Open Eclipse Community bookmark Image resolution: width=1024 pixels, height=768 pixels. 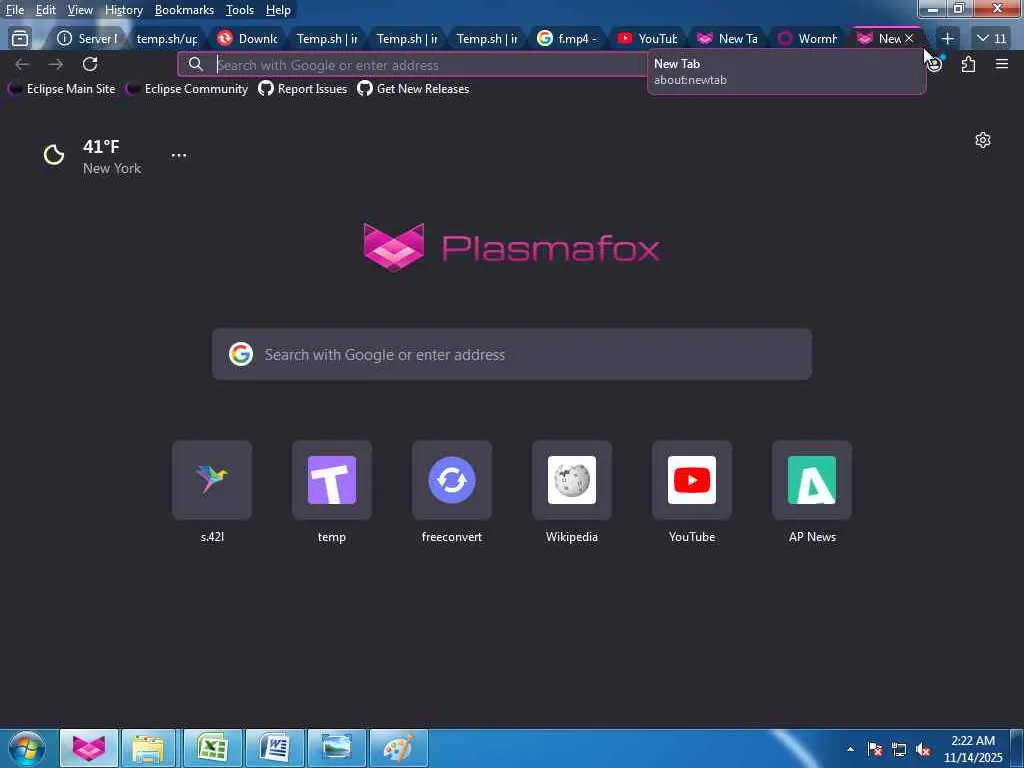click(187, 89)
